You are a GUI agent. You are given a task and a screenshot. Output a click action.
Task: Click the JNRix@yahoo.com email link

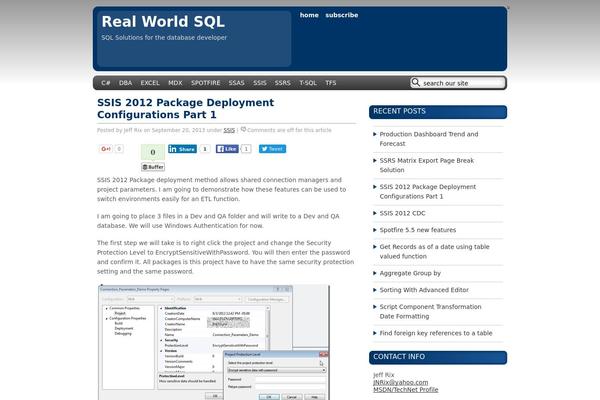pyautogui.click(x=401, y=382)
